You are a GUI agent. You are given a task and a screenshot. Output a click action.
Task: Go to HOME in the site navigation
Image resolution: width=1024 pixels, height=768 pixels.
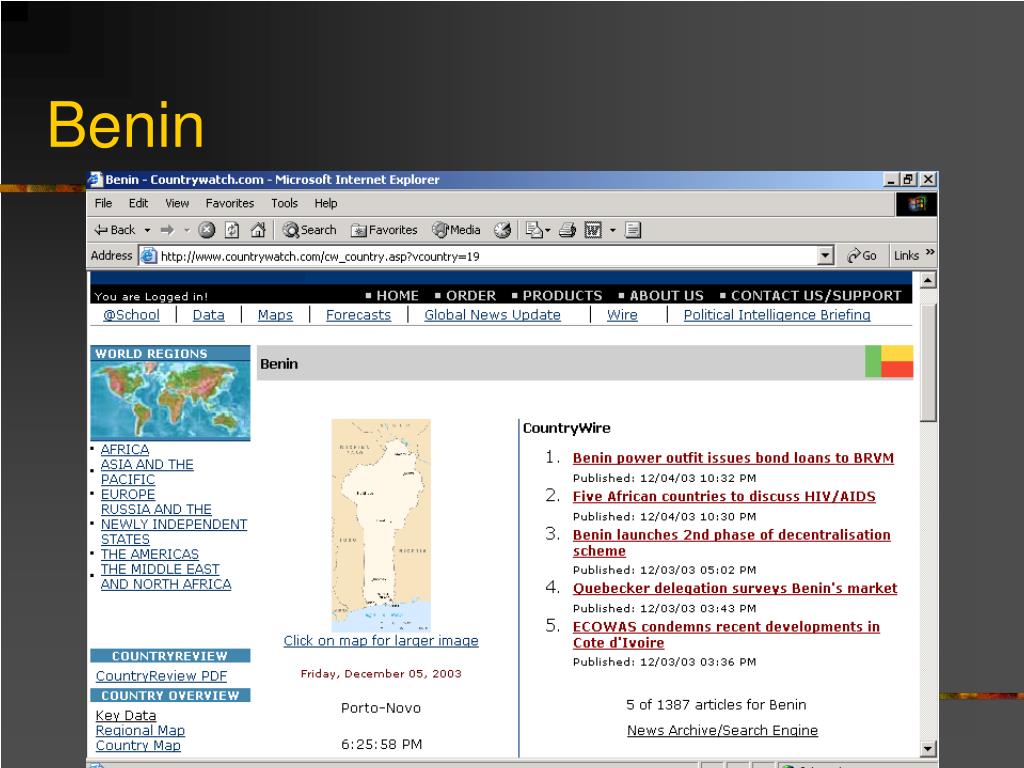[397, 296]
